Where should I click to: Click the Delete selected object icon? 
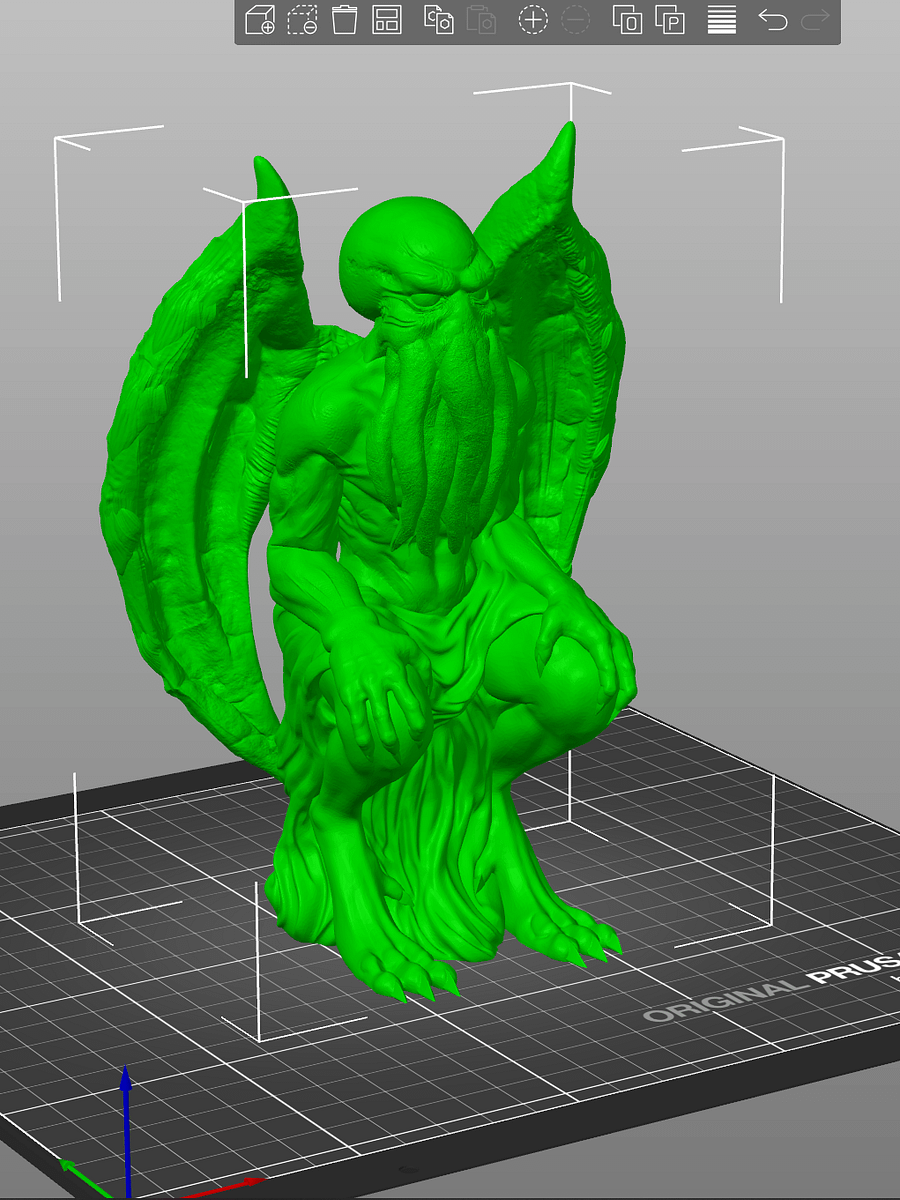[x=302, y=20]
